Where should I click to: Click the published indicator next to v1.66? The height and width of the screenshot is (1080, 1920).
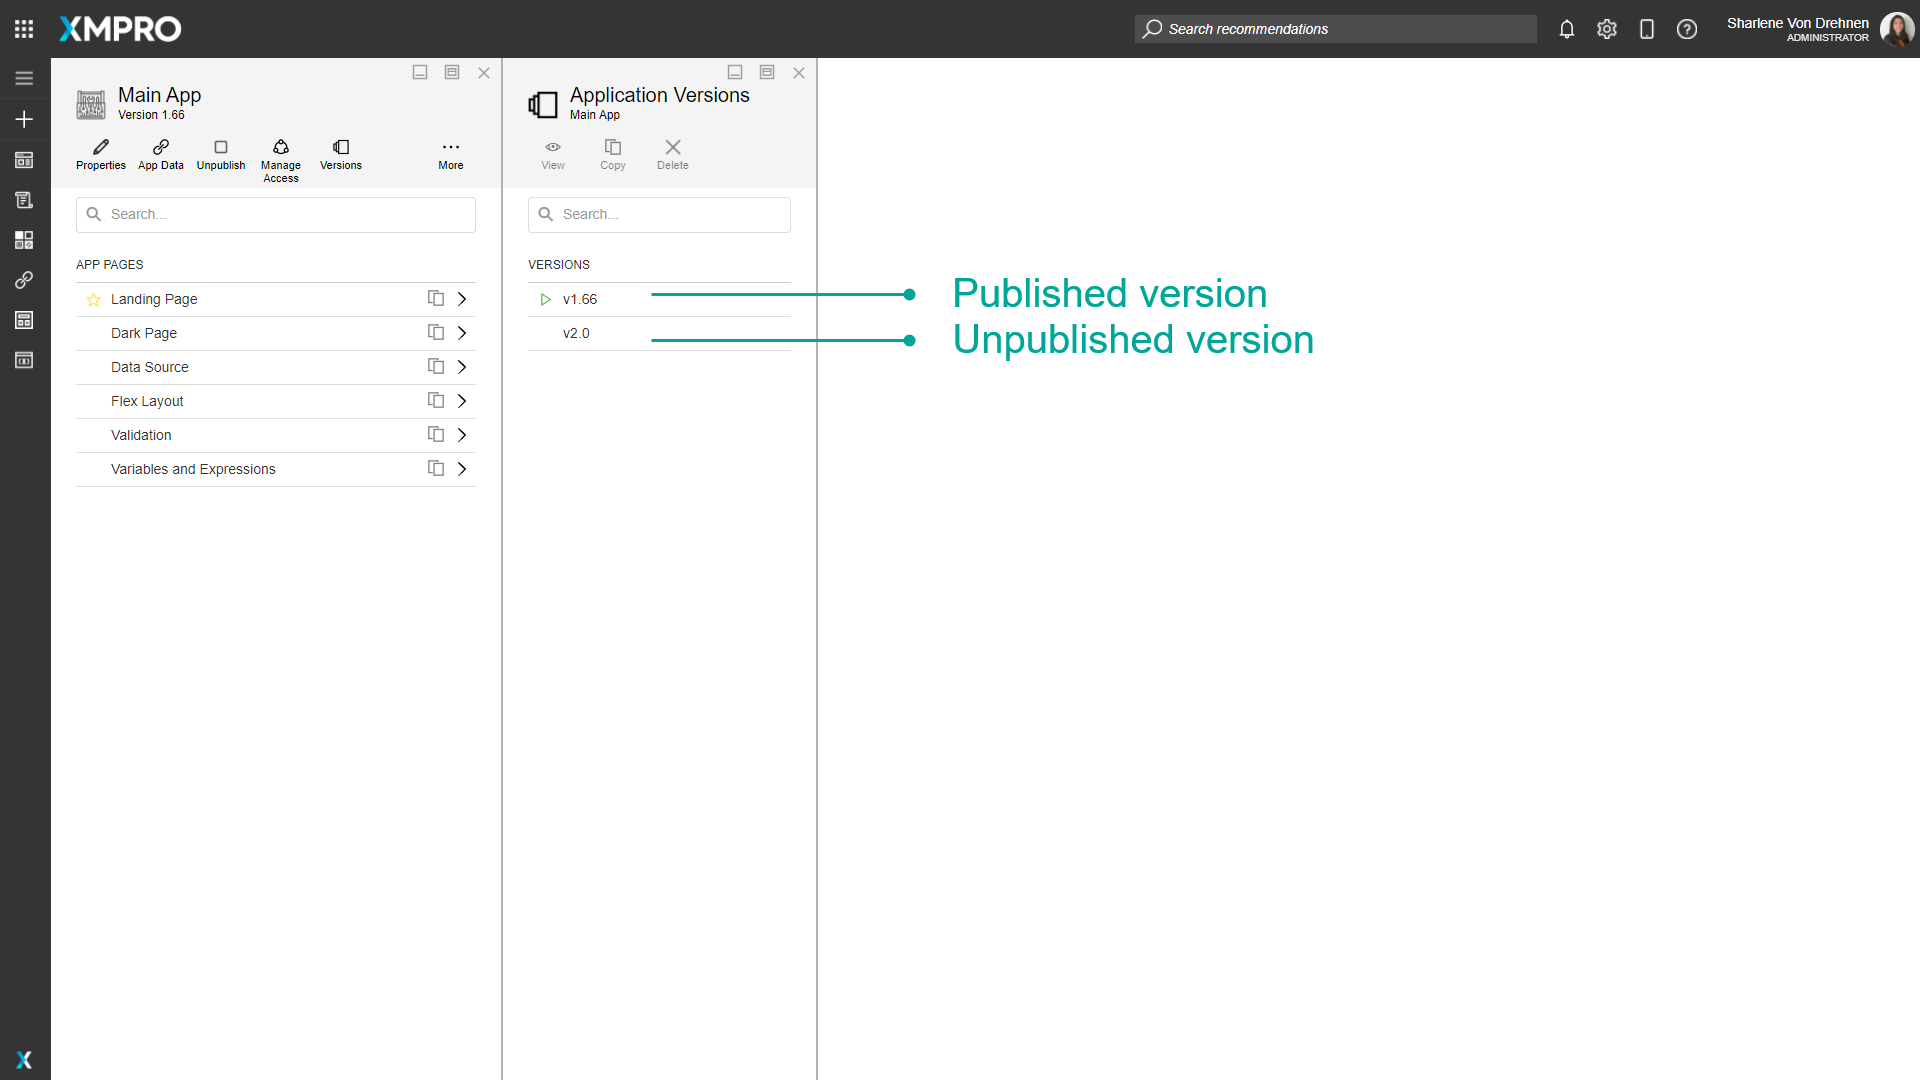tap(545, 299)
